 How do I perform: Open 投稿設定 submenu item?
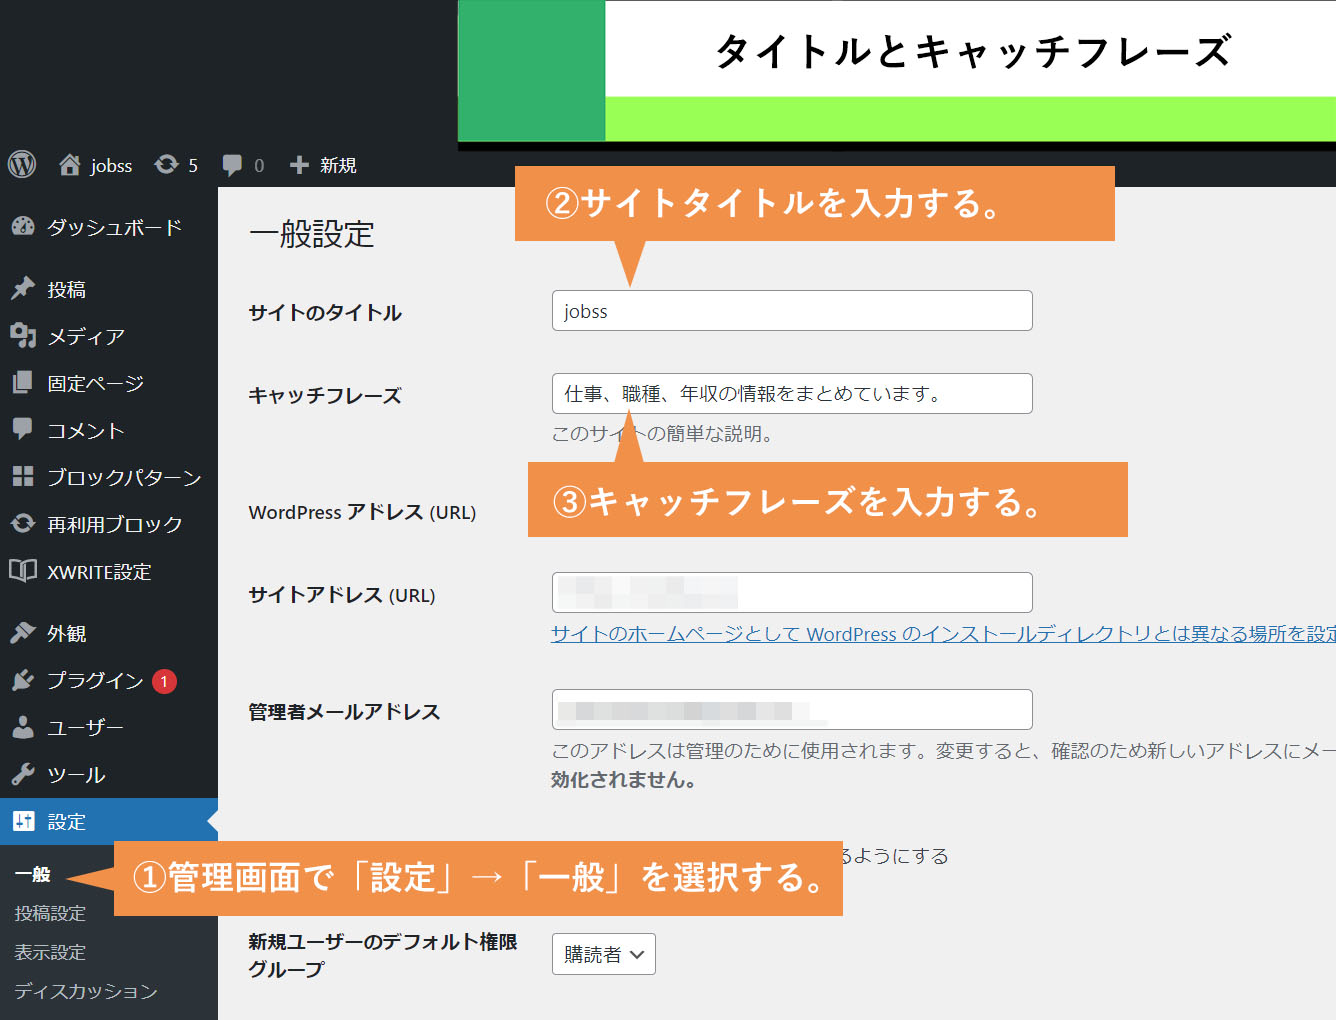[50, 913]
